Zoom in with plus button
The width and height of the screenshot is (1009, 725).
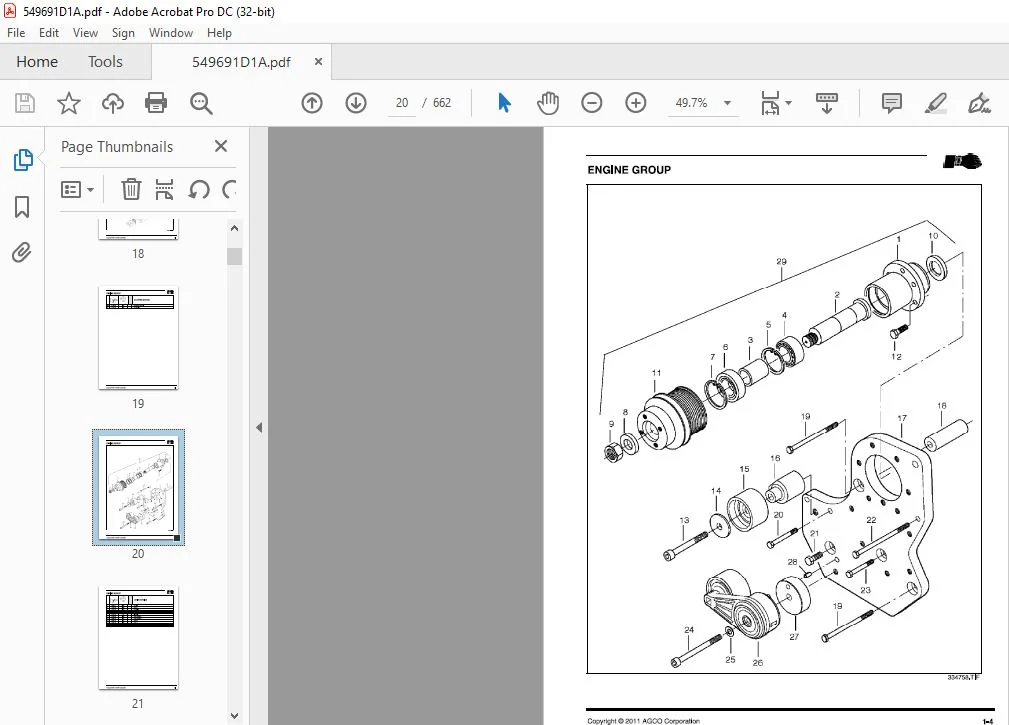636,103
